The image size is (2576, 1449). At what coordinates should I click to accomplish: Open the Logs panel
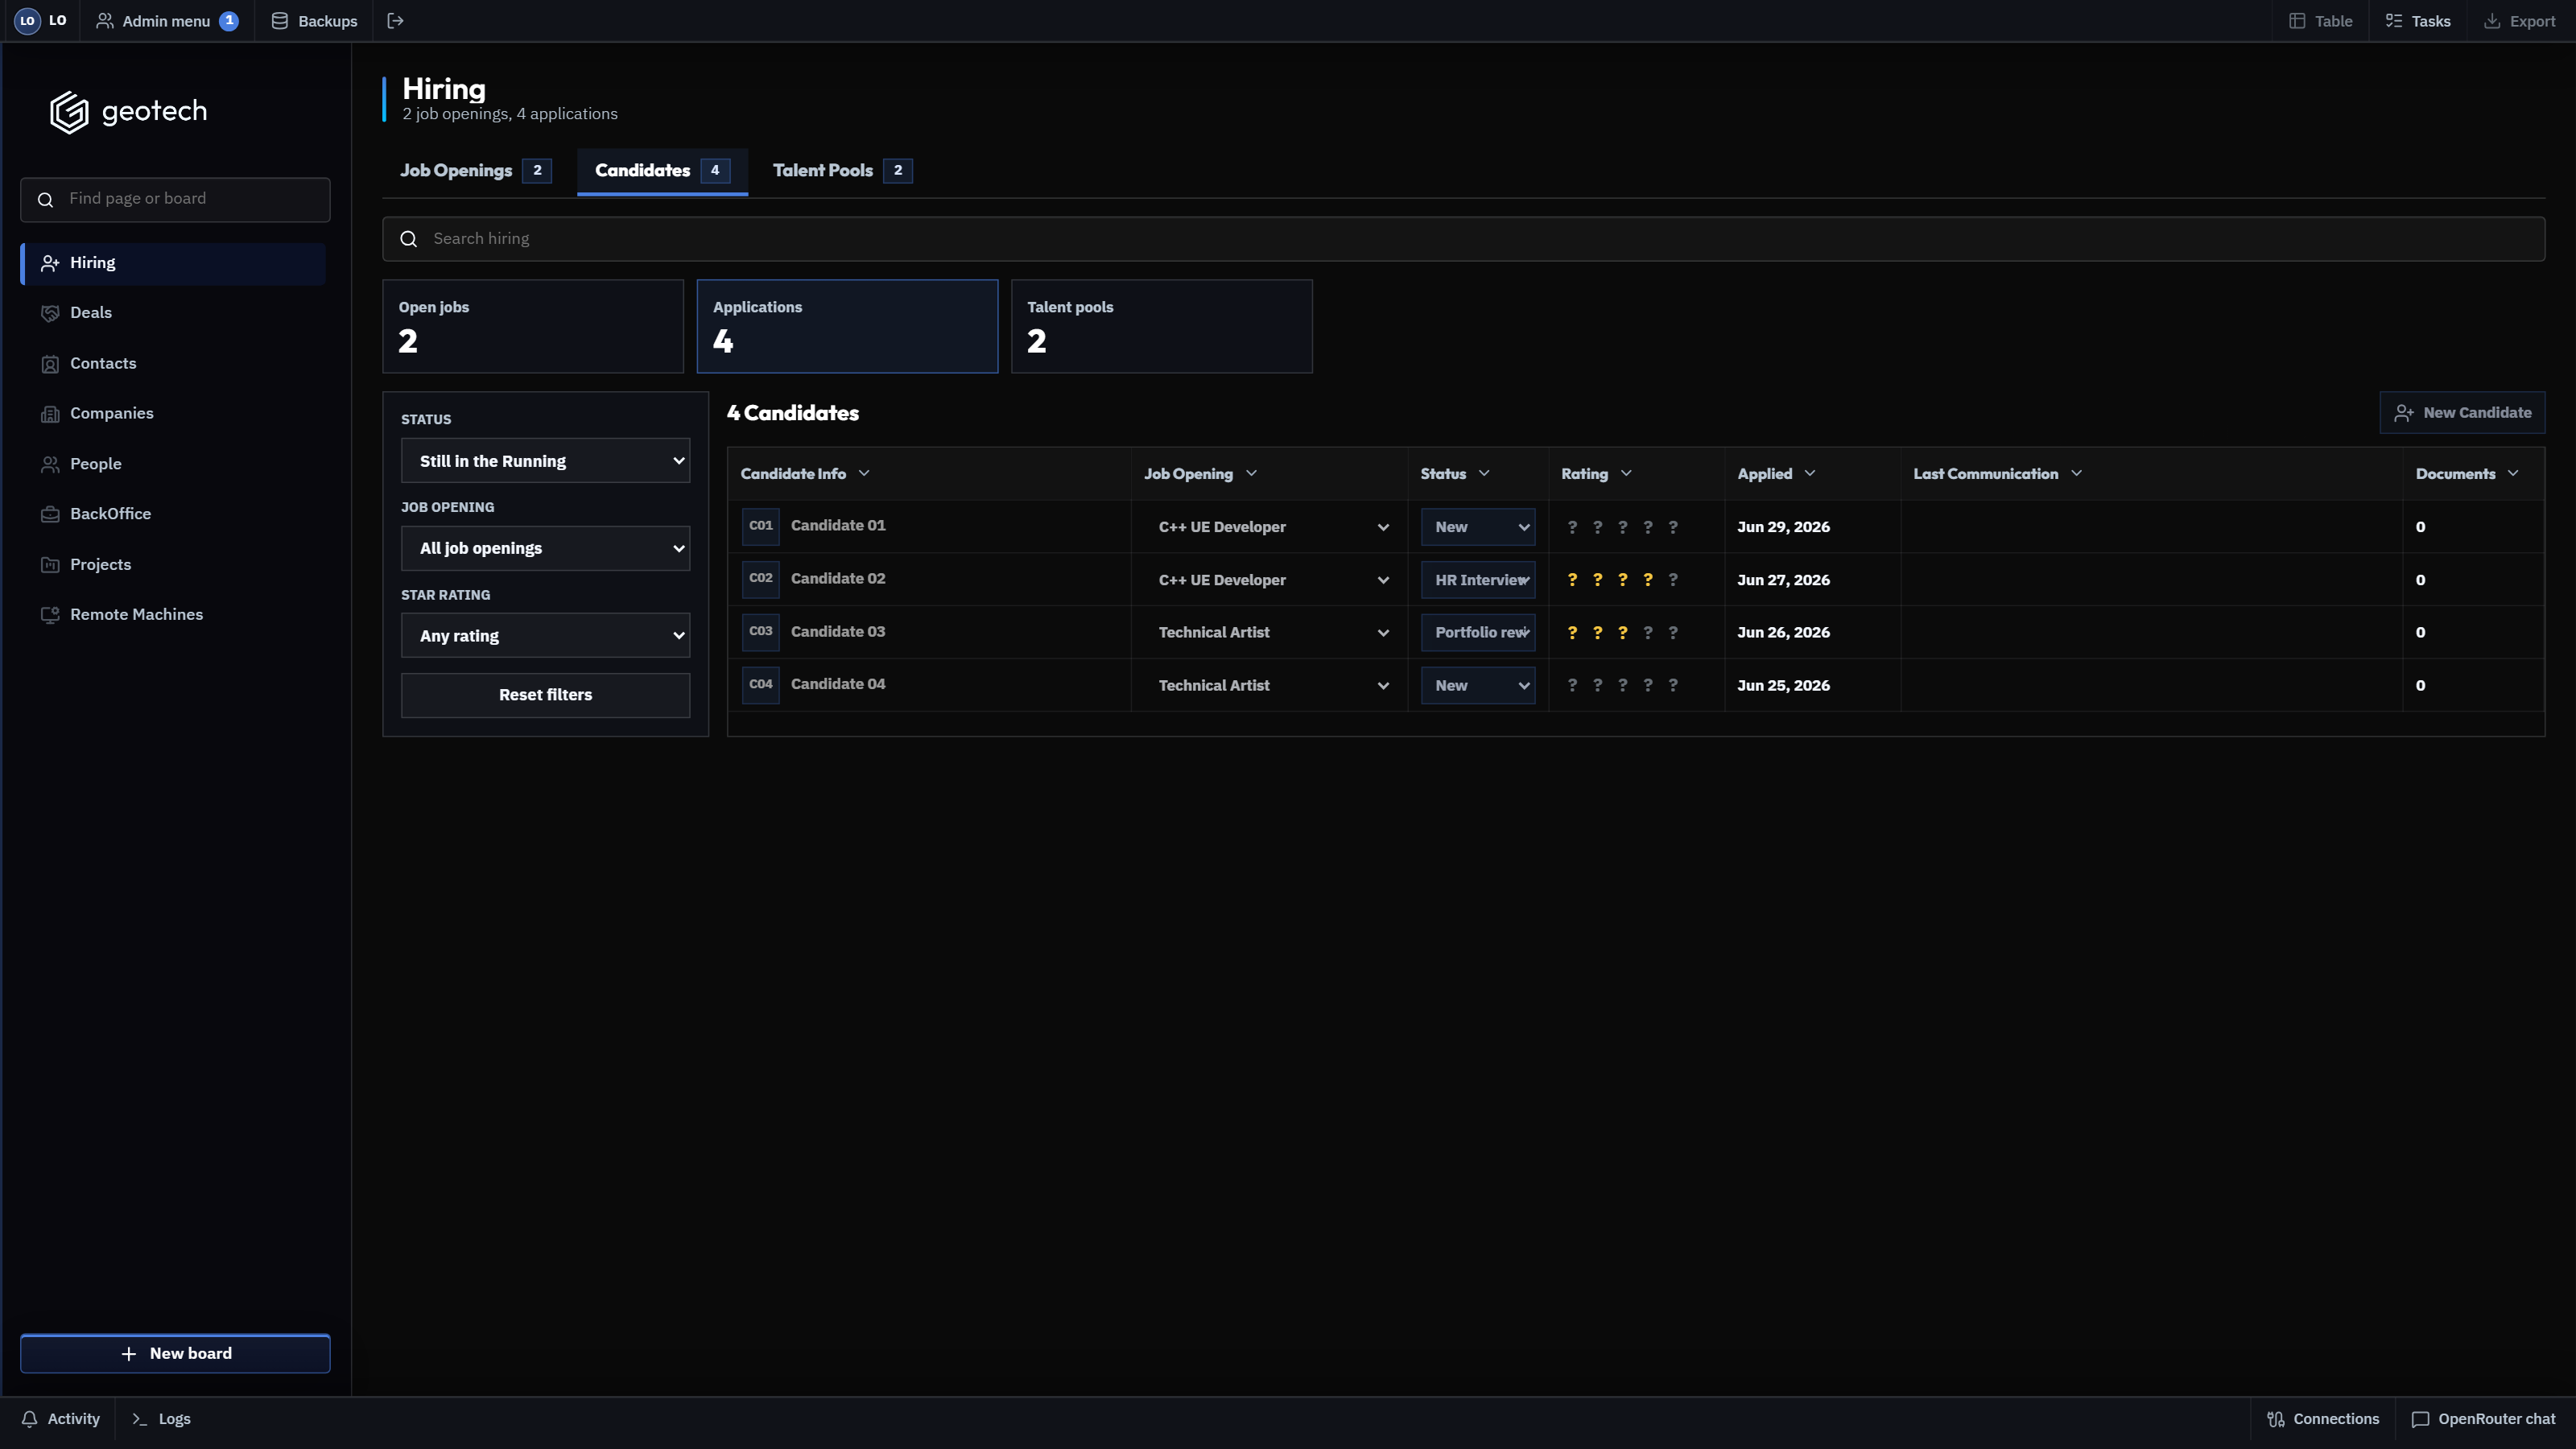click(162, 1419)
